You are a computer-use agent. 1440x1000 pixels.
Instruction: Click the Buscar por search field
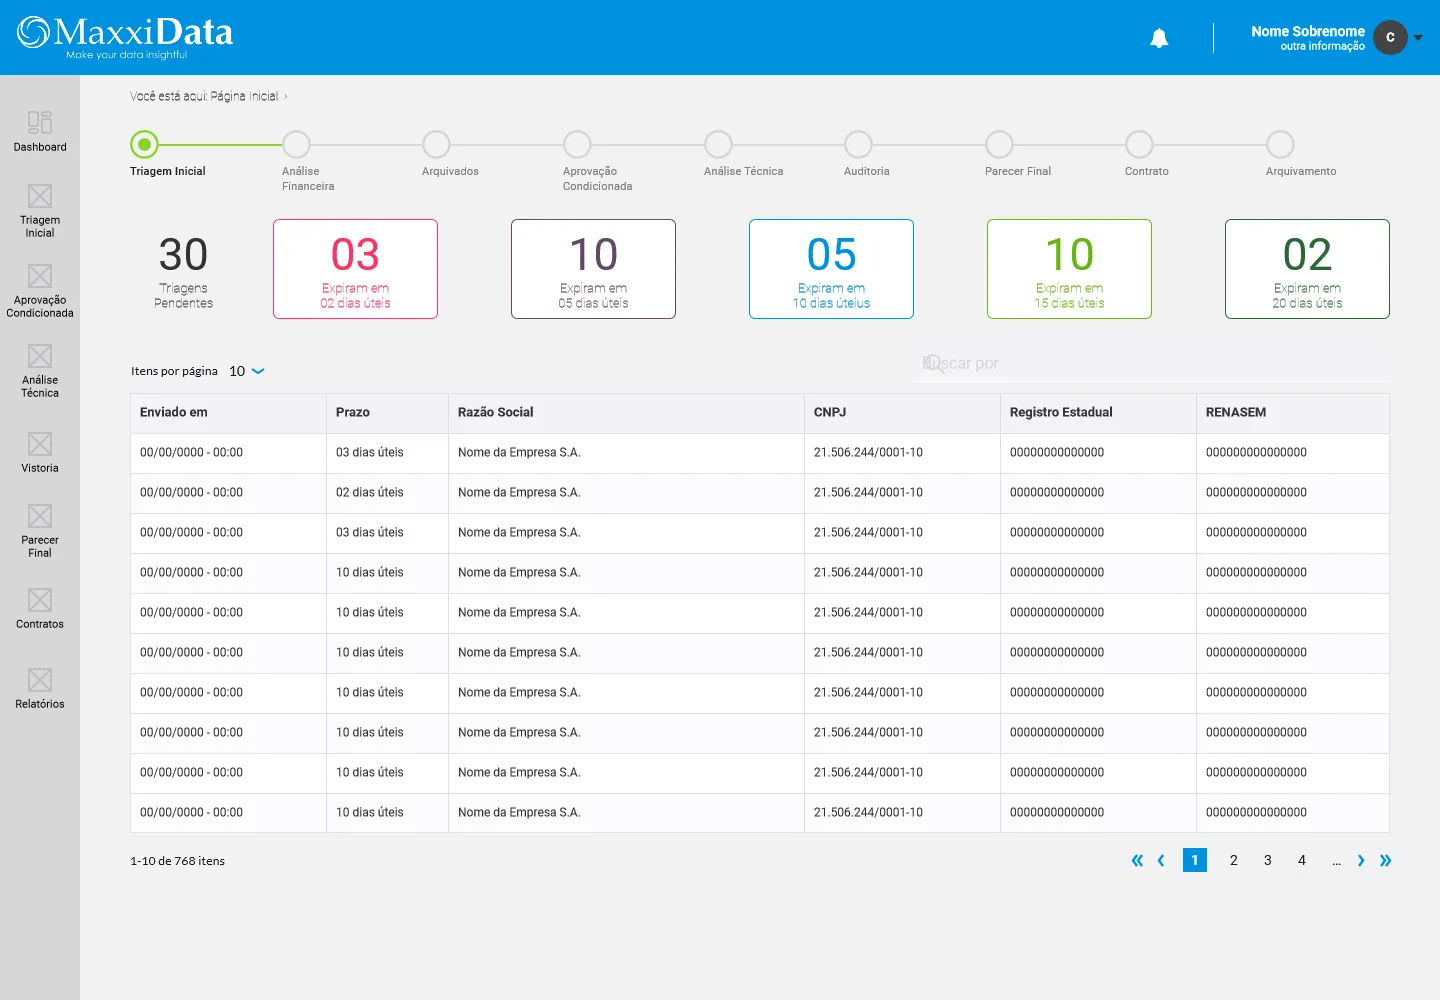1155,363
